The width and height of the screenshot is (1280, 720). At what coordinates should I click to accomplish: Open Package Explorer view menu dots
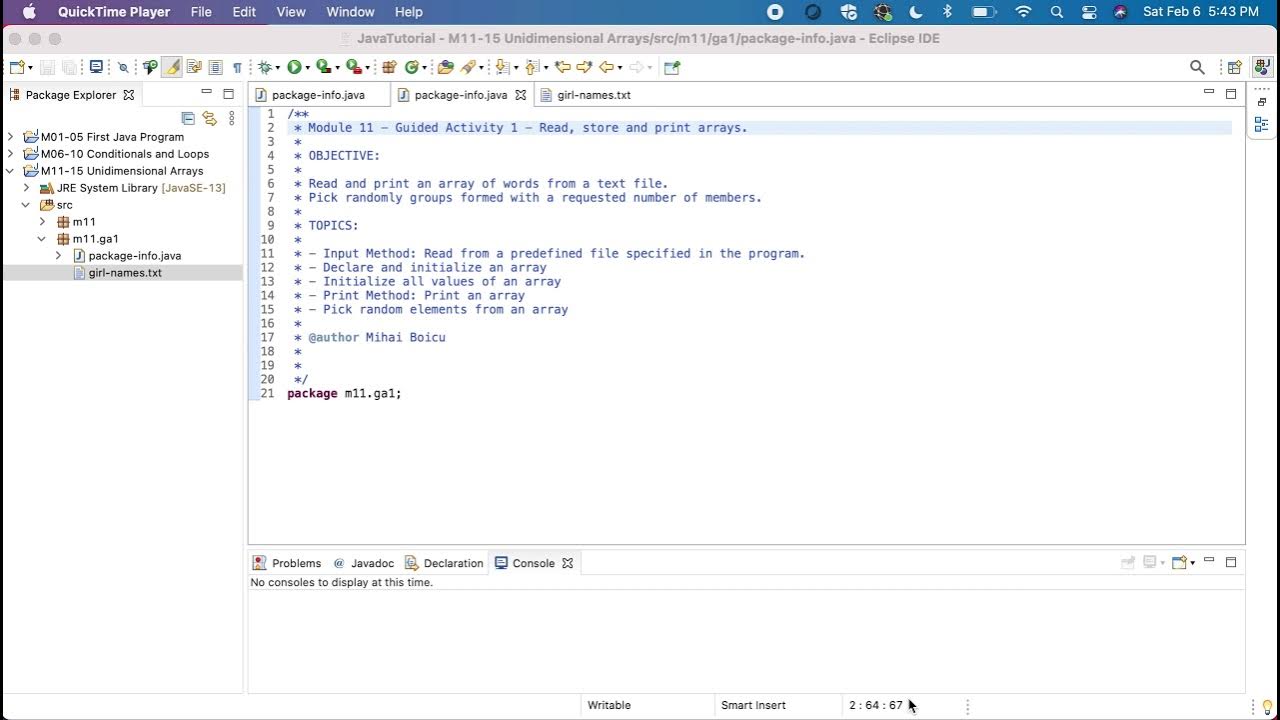[x=232, y=118]
